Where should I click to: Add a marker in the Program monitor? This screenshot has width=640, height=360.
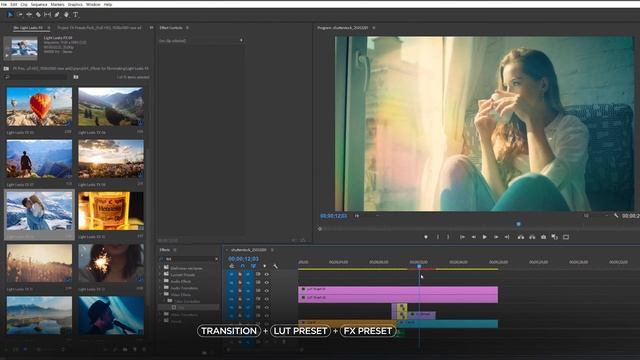click(426, 237)
